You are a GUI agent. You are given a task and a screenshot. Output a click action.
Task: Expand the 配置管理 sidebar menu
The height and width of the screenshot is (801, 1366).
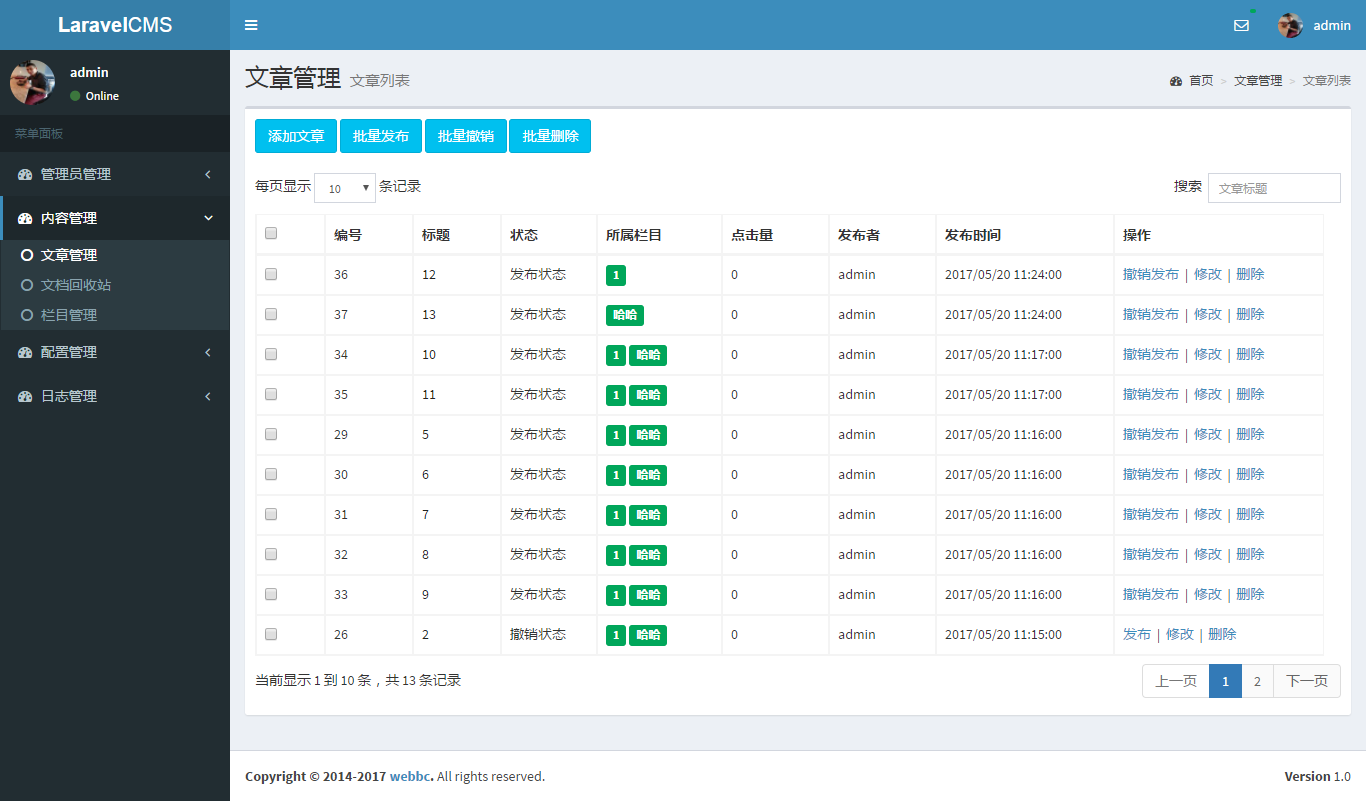pyautogui.click(x=115, y=352)
